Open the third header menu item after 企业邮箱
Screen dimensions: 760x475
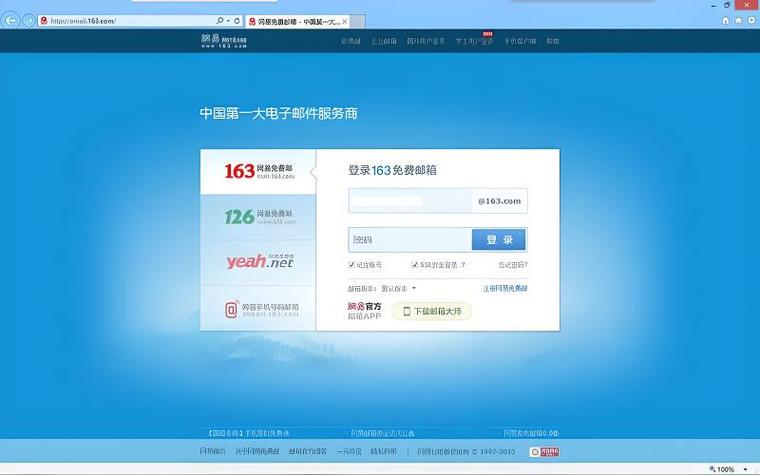pyautogui.click(x=426, y=41)
